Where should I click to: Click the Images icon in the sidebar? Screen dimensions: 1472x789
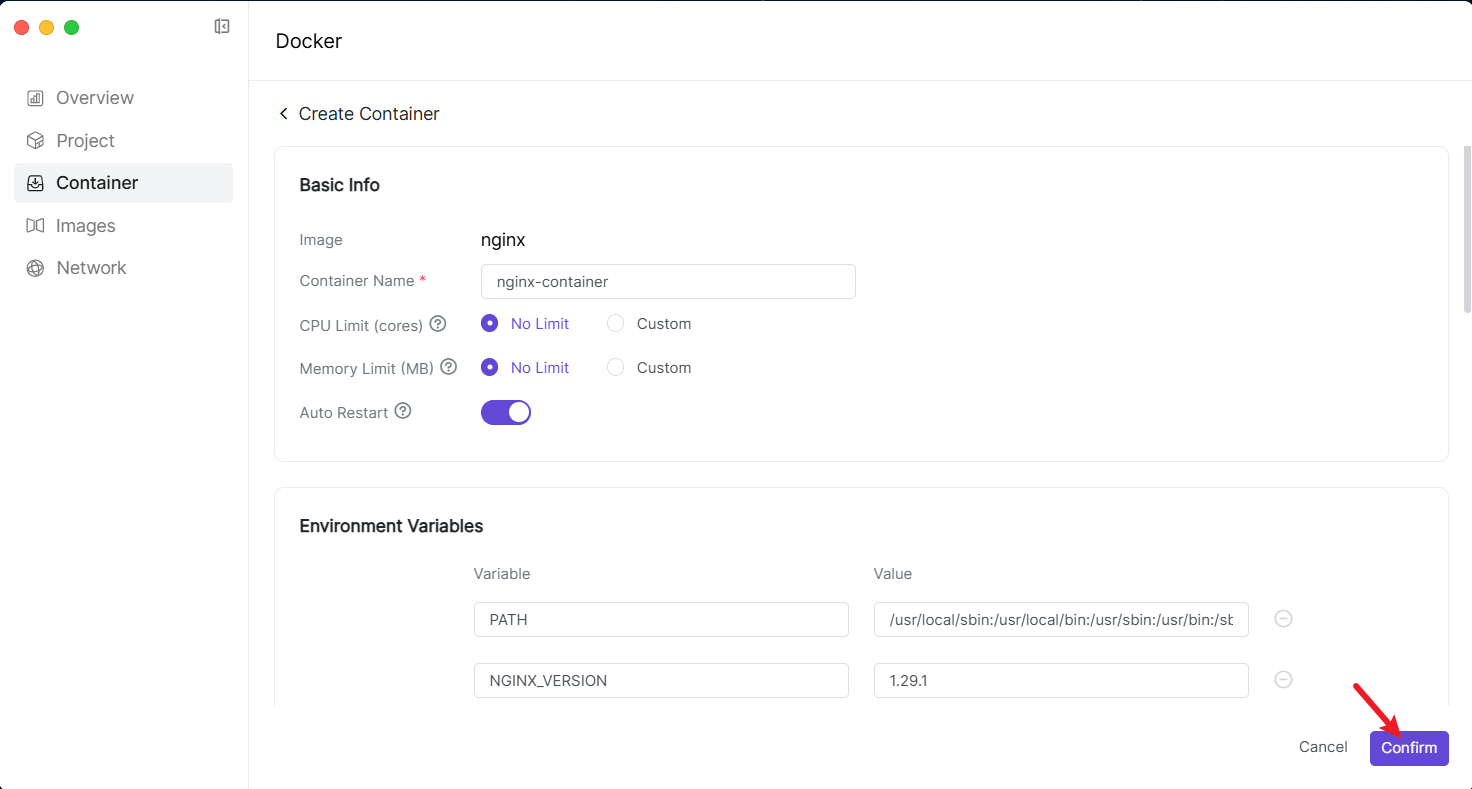(35, 226)
